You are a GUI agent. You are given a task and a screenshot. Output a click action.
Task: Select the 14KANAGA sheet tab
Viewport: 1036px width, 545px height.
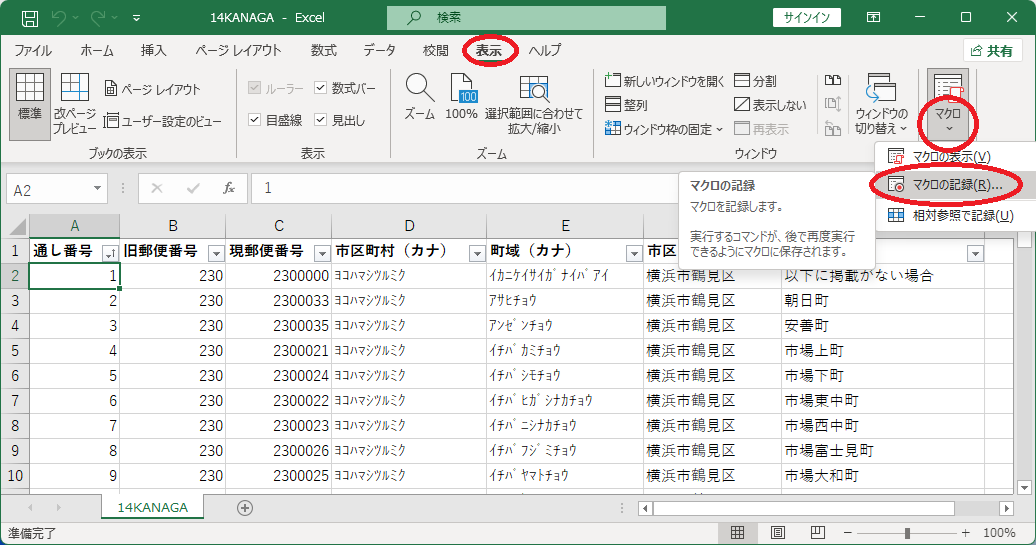(x=153, y=507)
